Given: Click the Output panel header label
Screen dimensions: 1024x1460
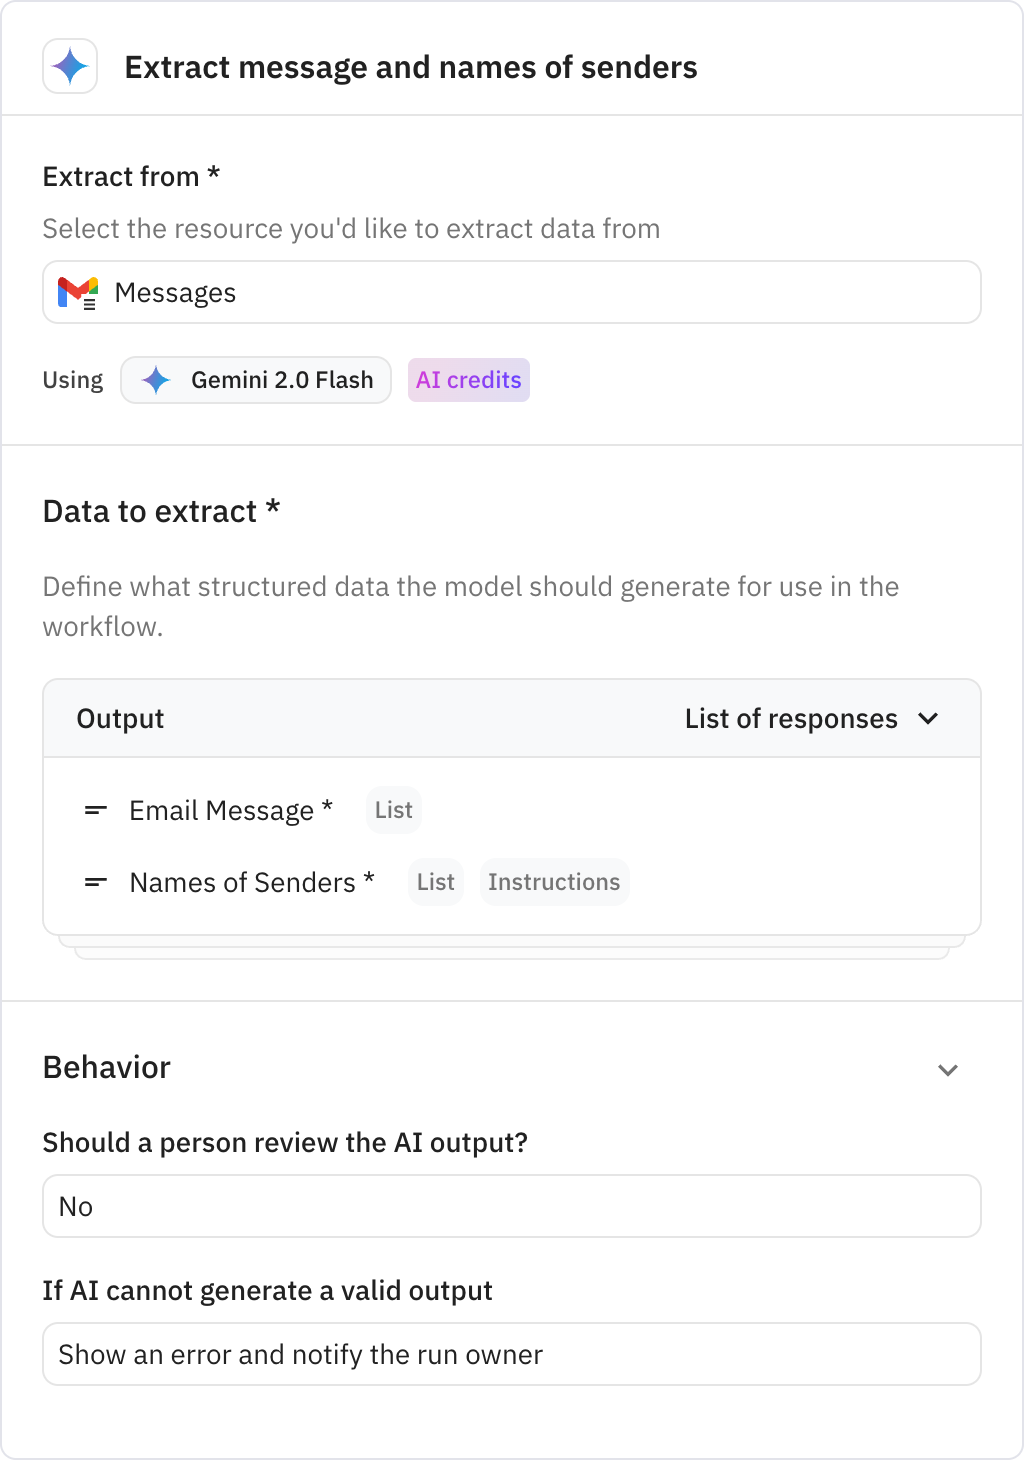Looking at the screenshot, I should point(120,718).
